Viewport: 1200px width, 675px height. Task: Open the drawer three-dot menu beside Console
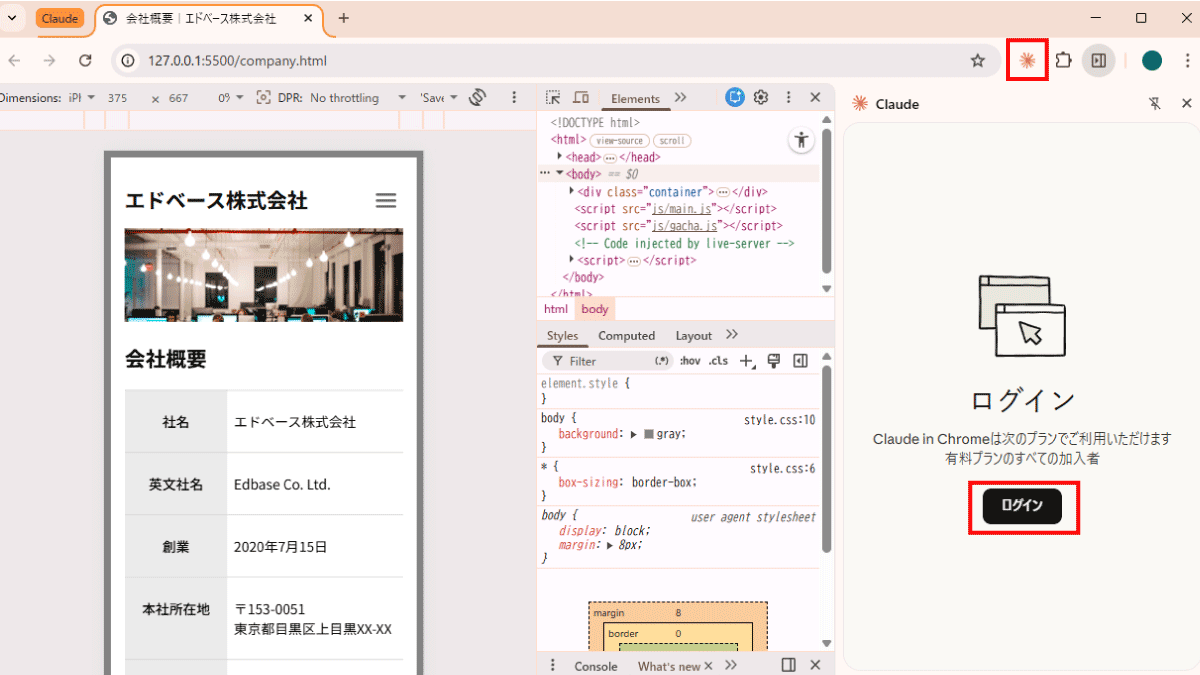(552, 665)
